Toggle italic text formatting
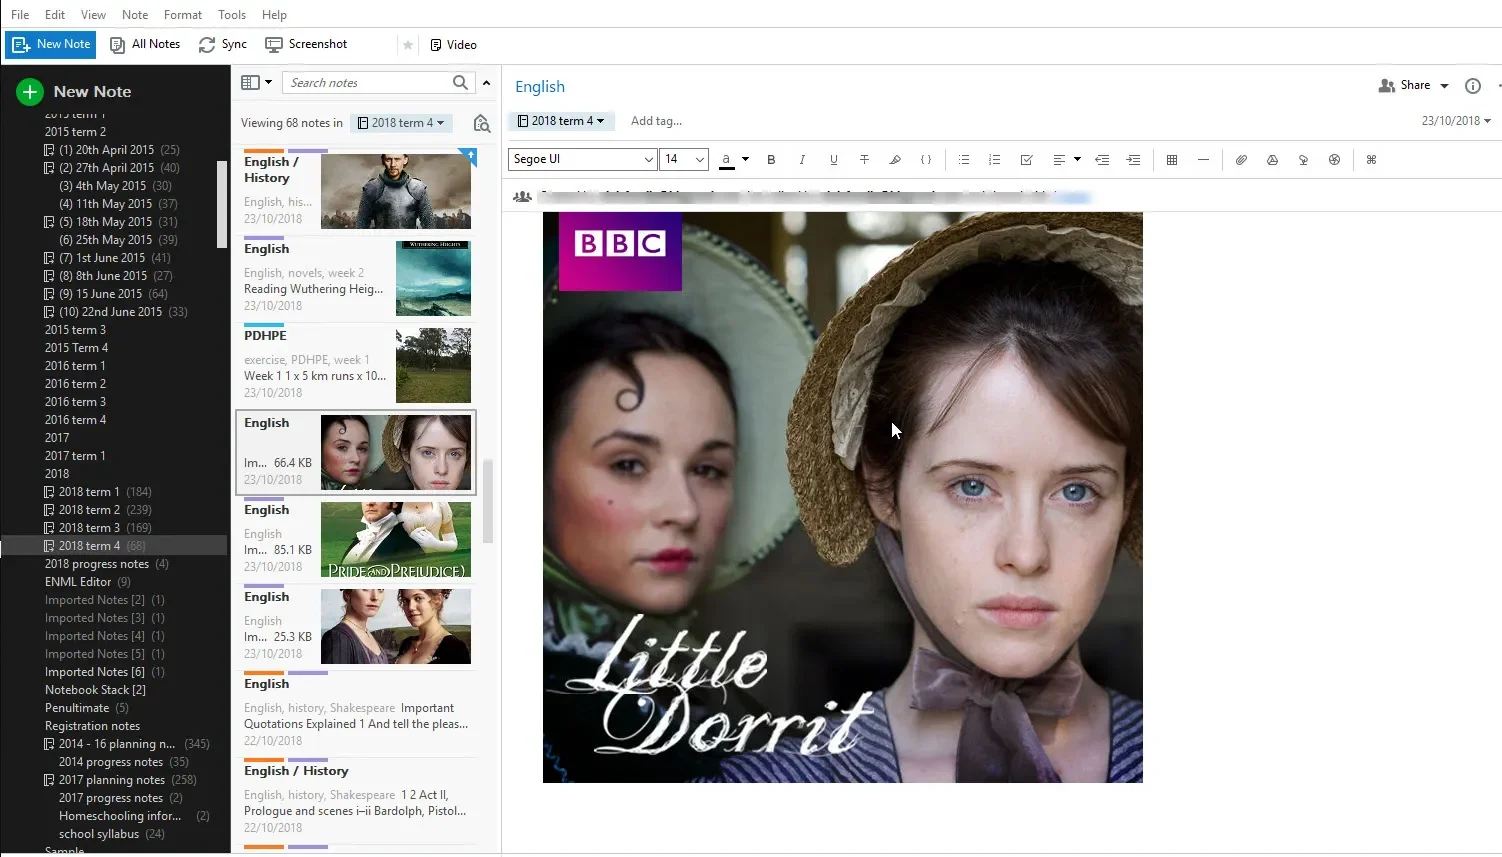The width and height of the screenshot is (1502, 857). point(802,160)
